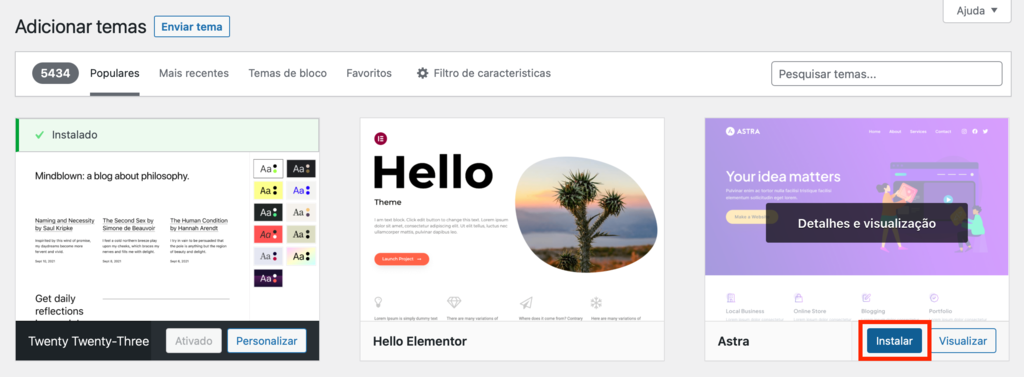The width and height of the screenshot is (1024, 377).
Task: Click the gear icon beside Filtro
Action: click(423, 73)
